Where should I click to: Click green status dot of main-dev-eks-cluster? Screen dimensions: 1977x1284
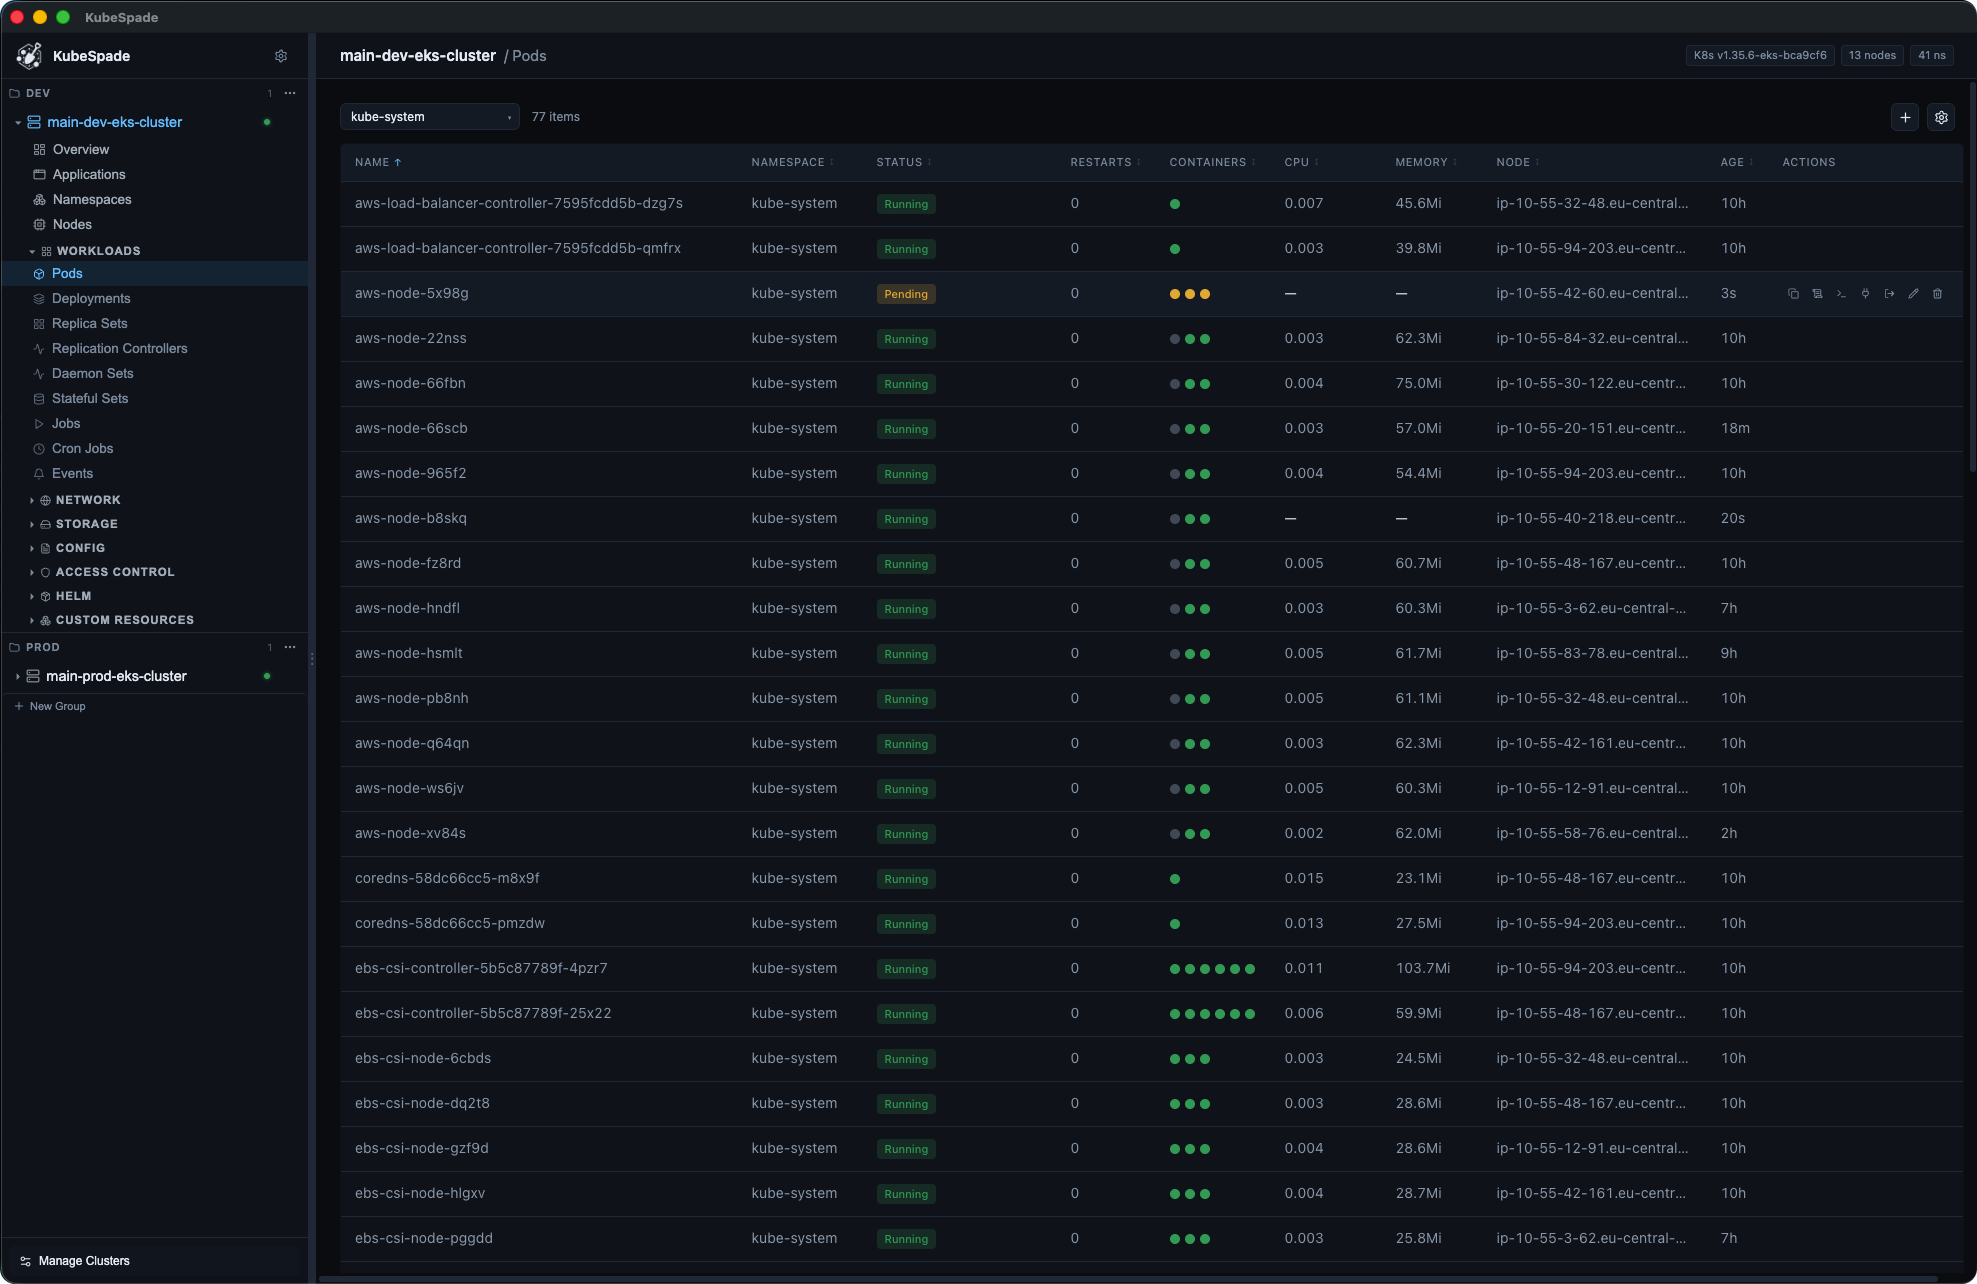tap(267, 122)
